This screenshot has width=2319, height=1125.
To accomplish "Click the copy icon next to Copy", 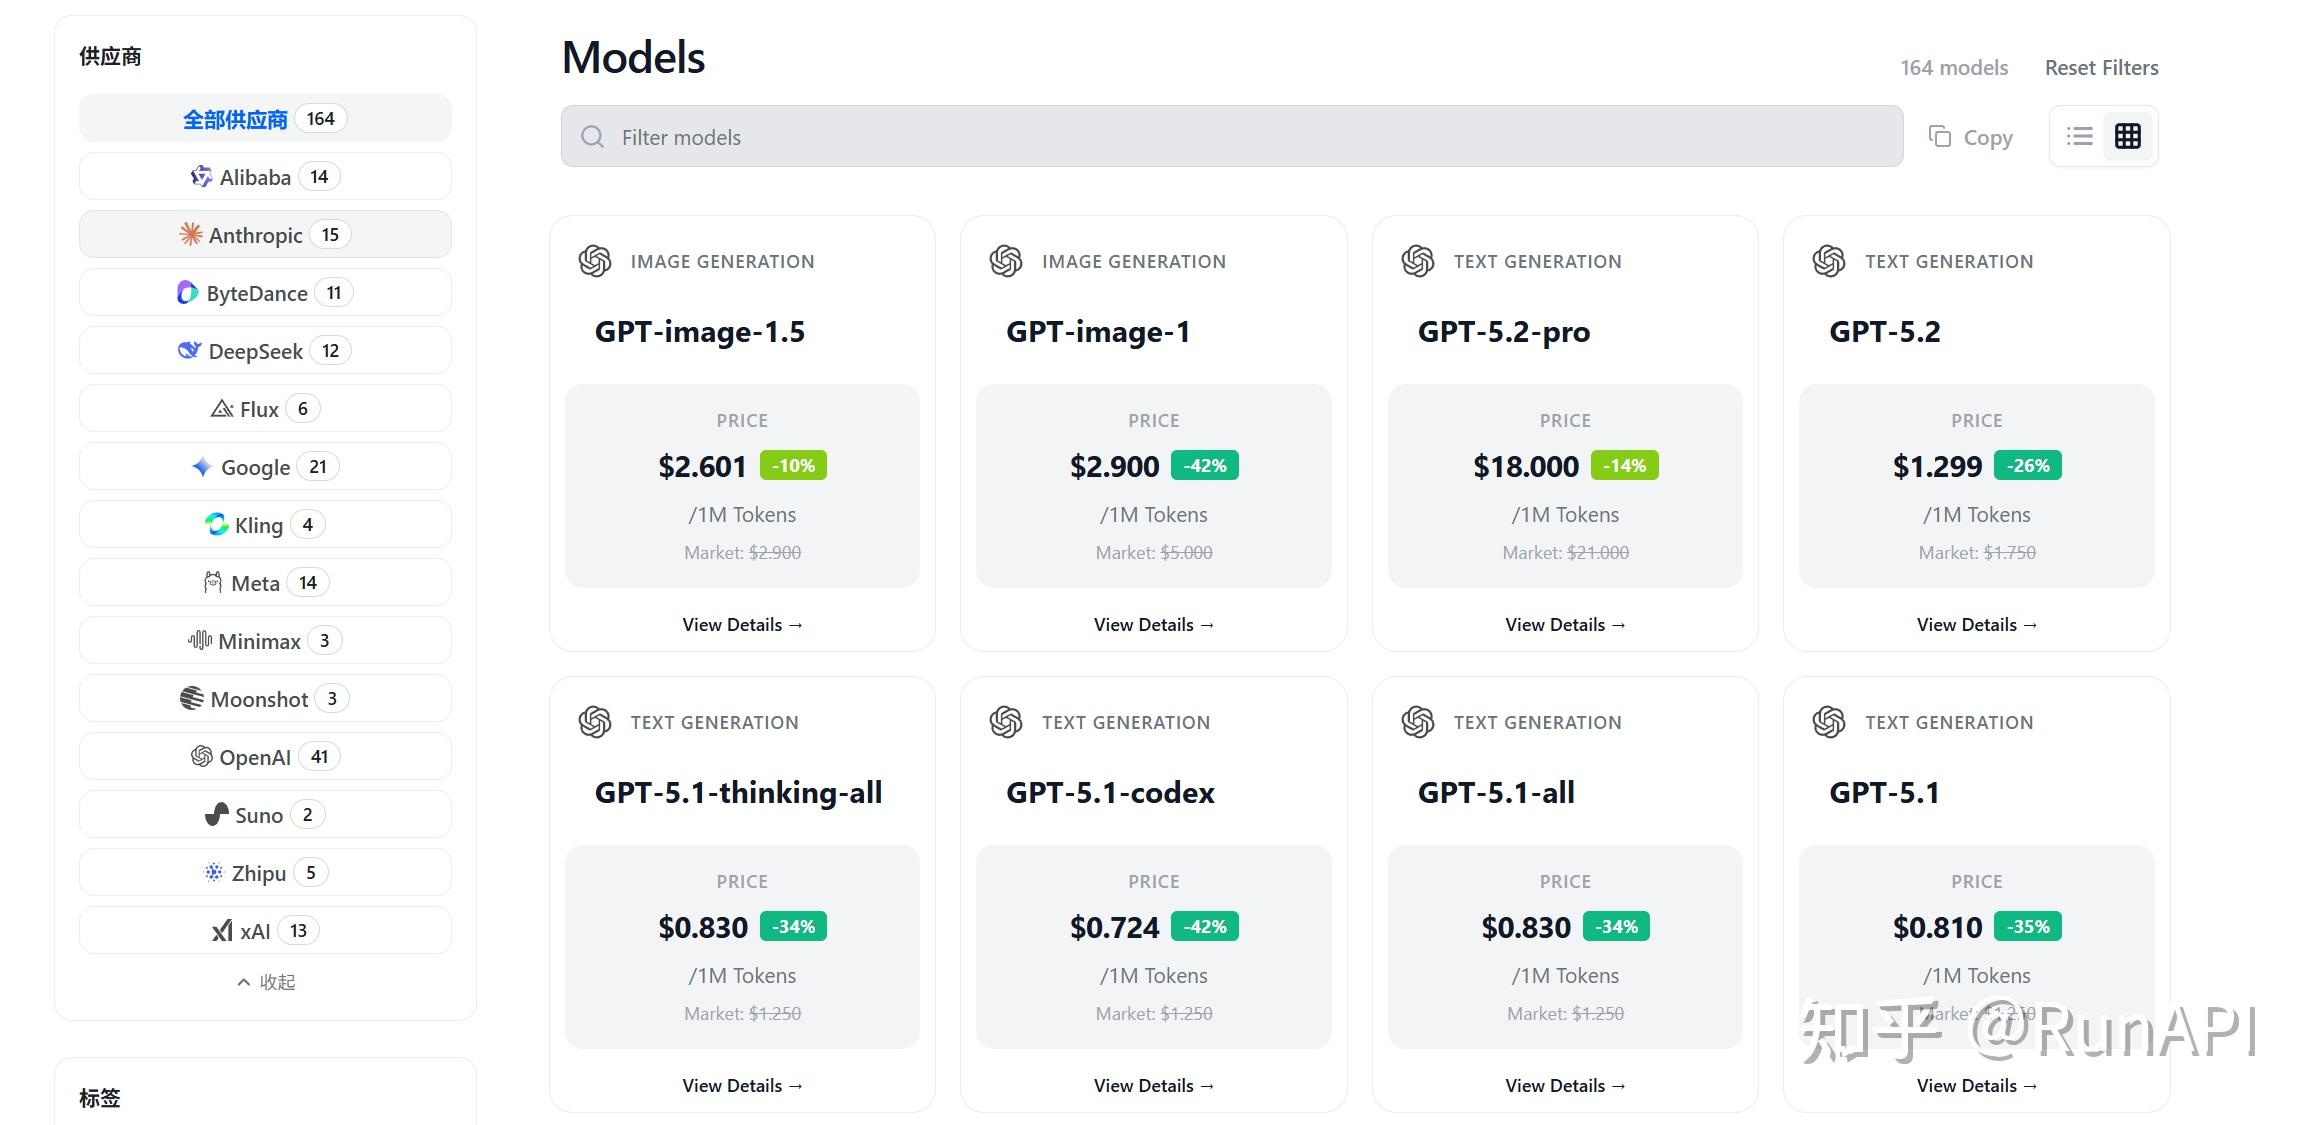I will point(1940,137).
